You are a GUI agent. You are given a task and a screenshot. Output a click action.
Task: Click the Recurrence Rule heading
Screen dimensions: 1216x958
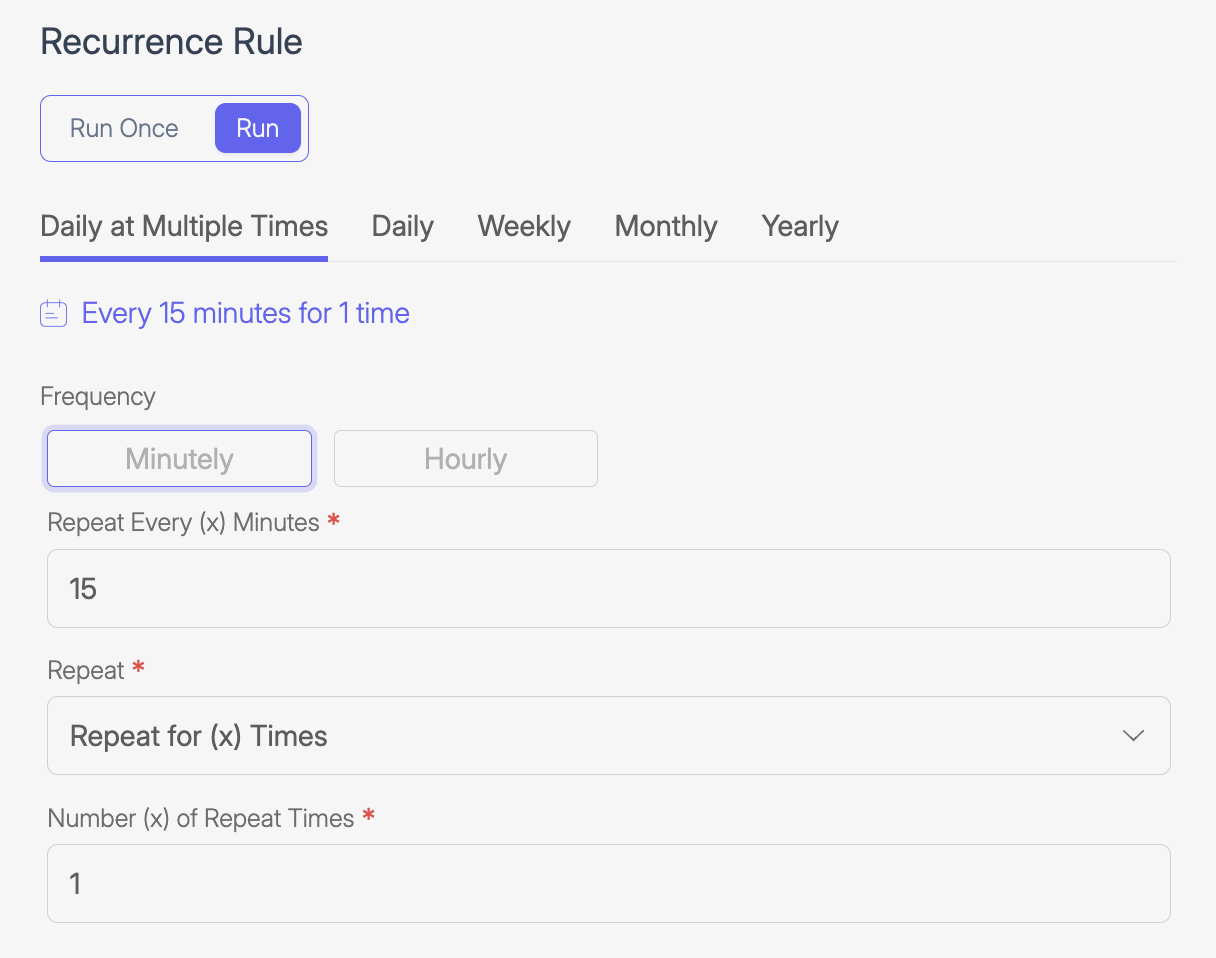click(x=171, y=42)
